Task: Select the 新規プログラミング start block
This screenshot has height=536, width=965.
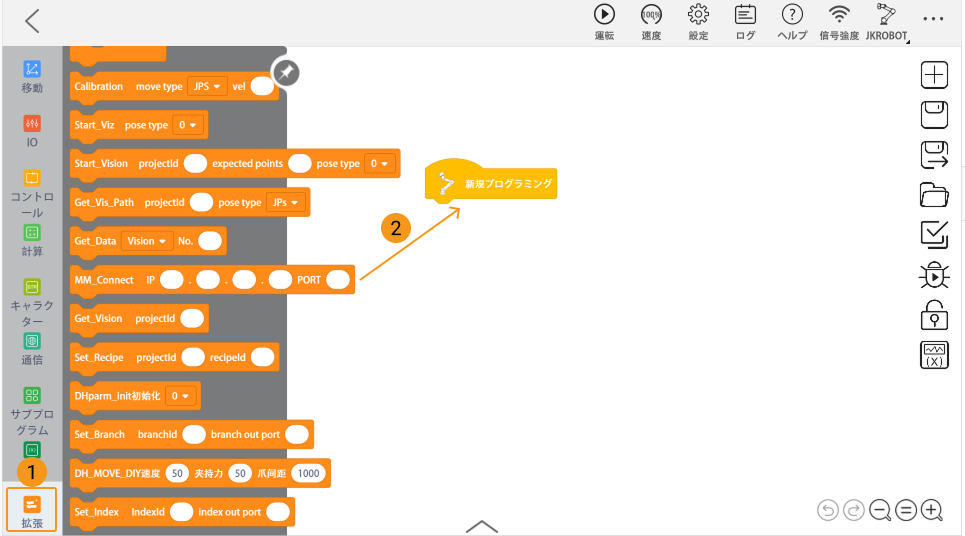Action: click(x=491, y=181)
